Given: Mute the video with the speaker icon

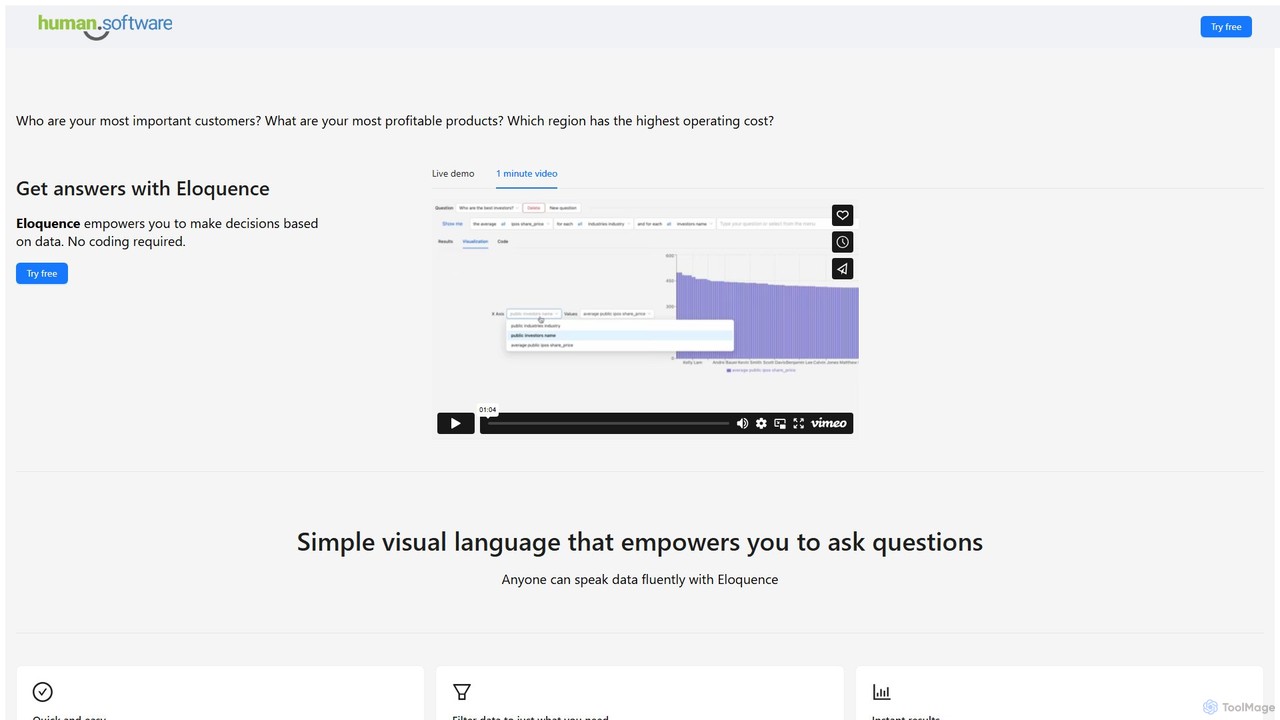Looking at the screenshot, I should [742, 424].
